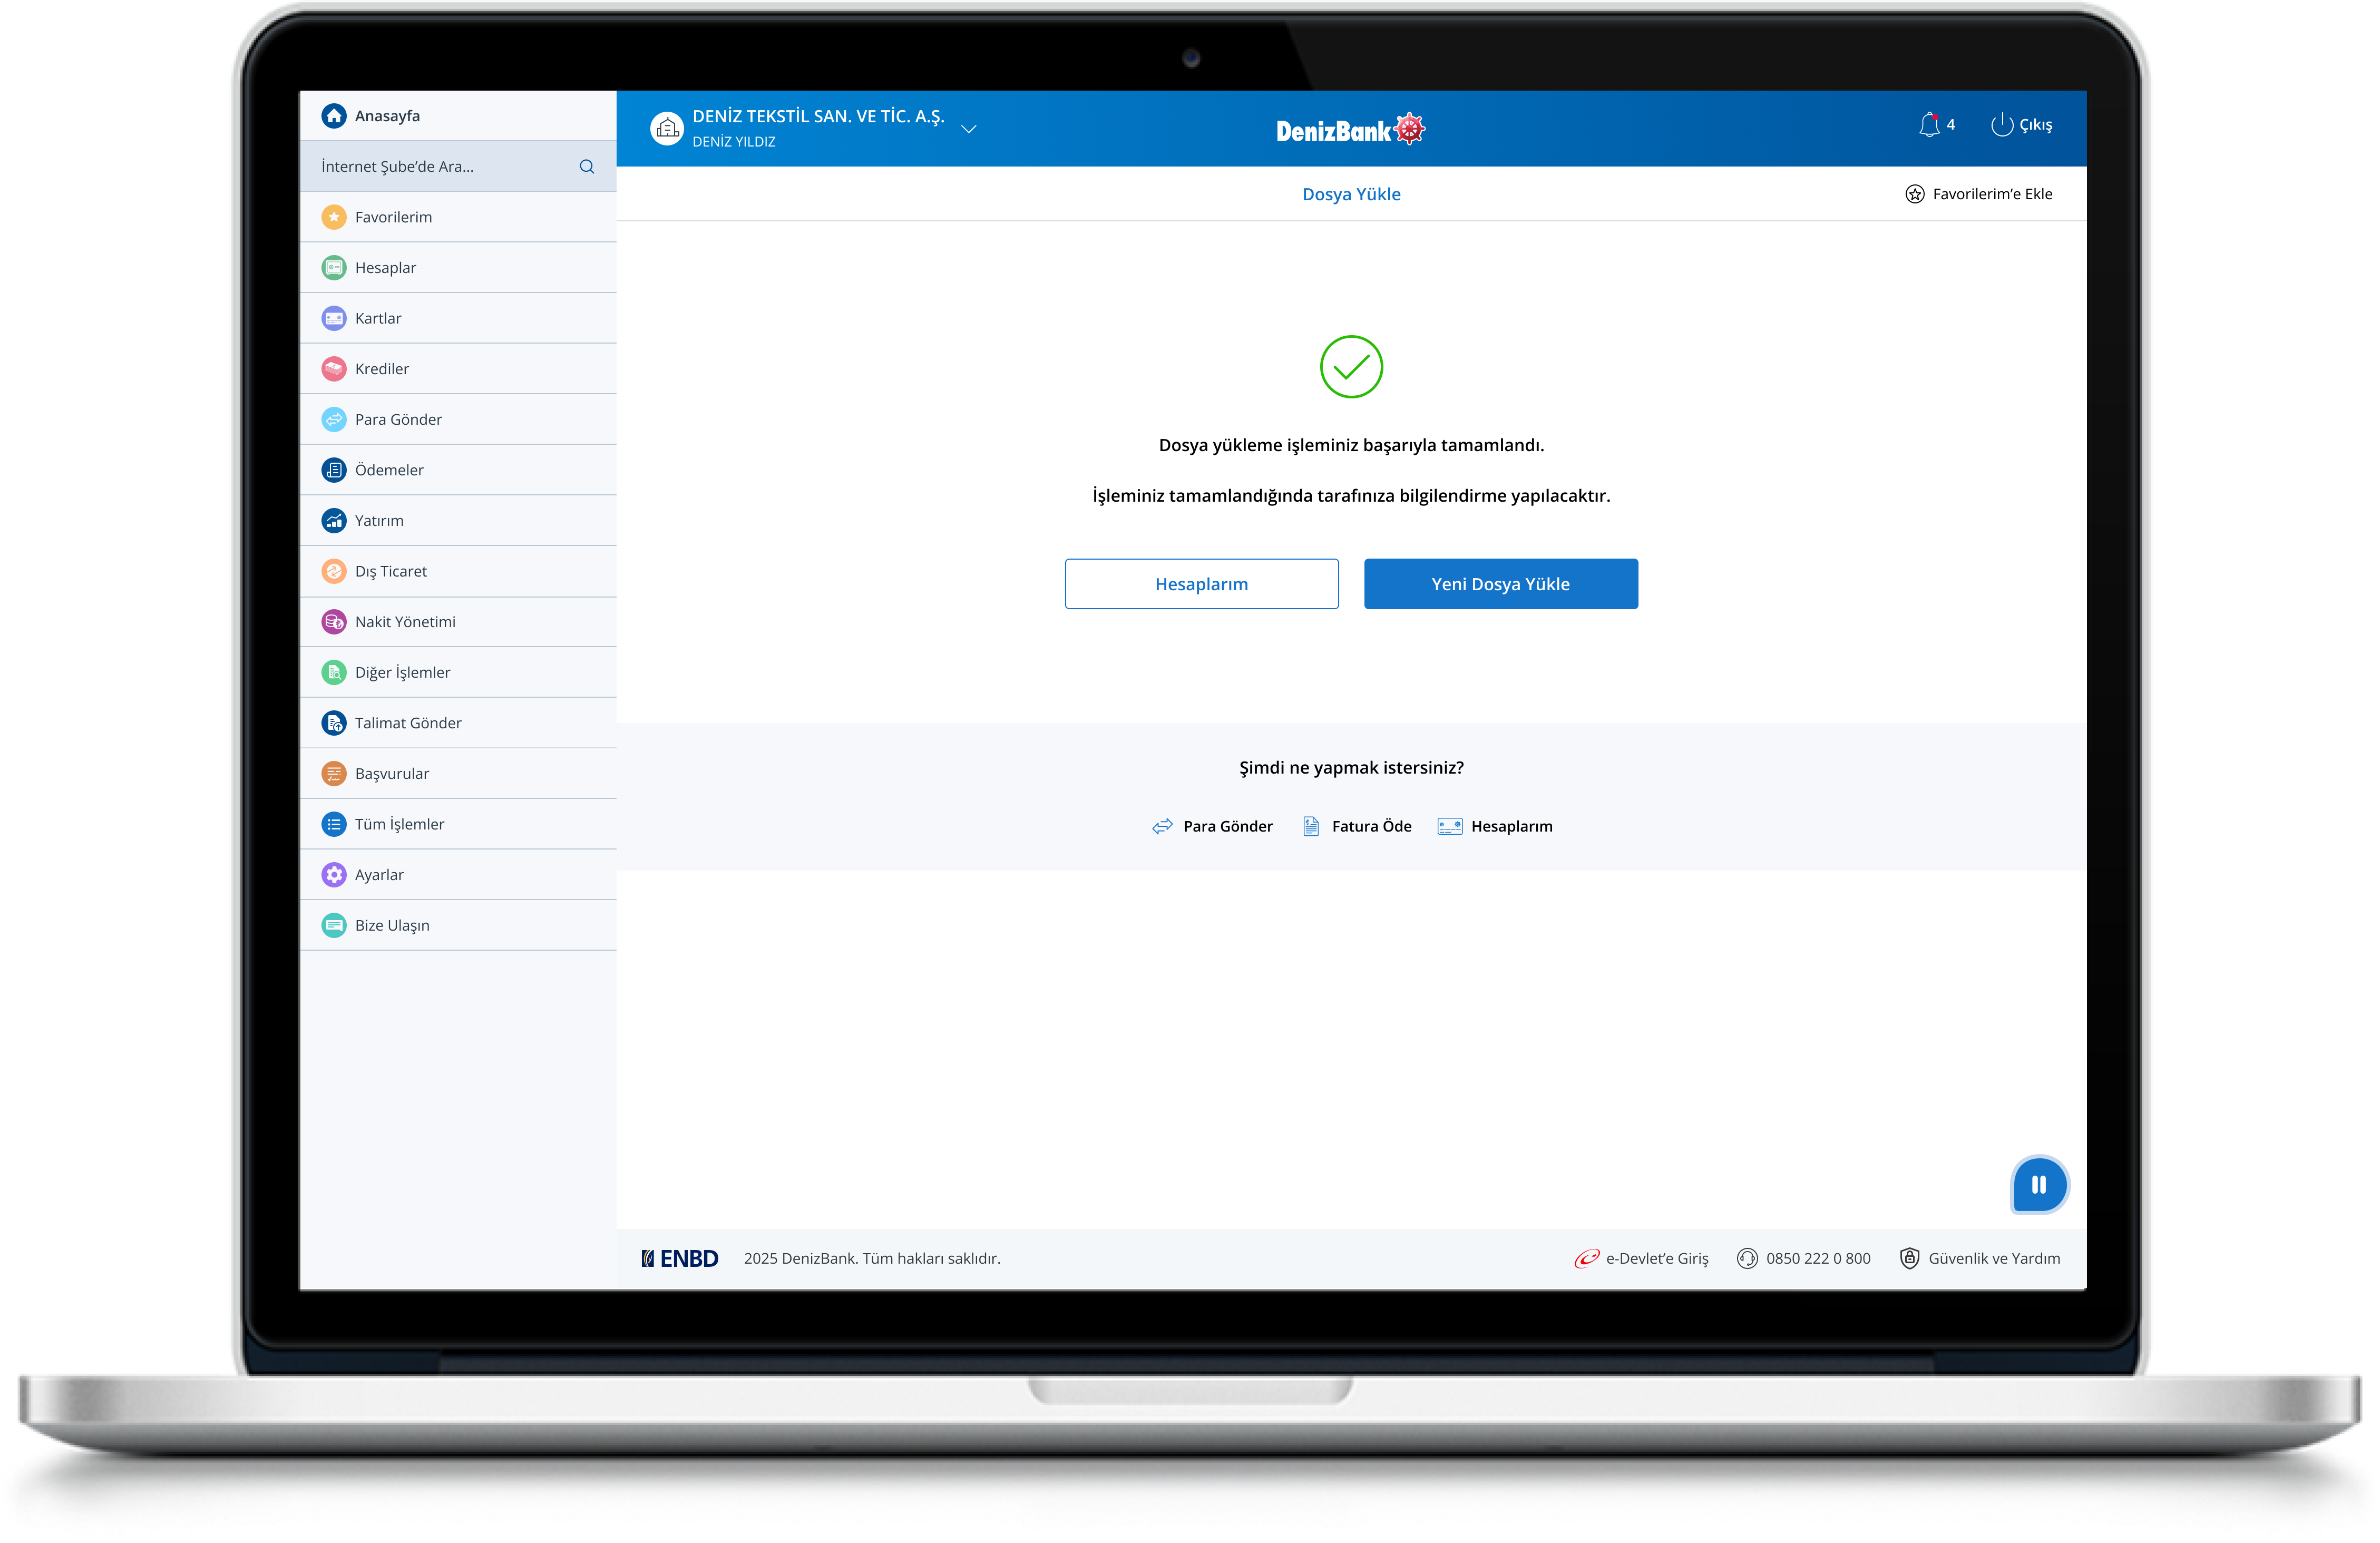Click the Güvenlik ve Yardım shield icon
The image size is (2380, 1543).
click(x=1909, y=1258)
